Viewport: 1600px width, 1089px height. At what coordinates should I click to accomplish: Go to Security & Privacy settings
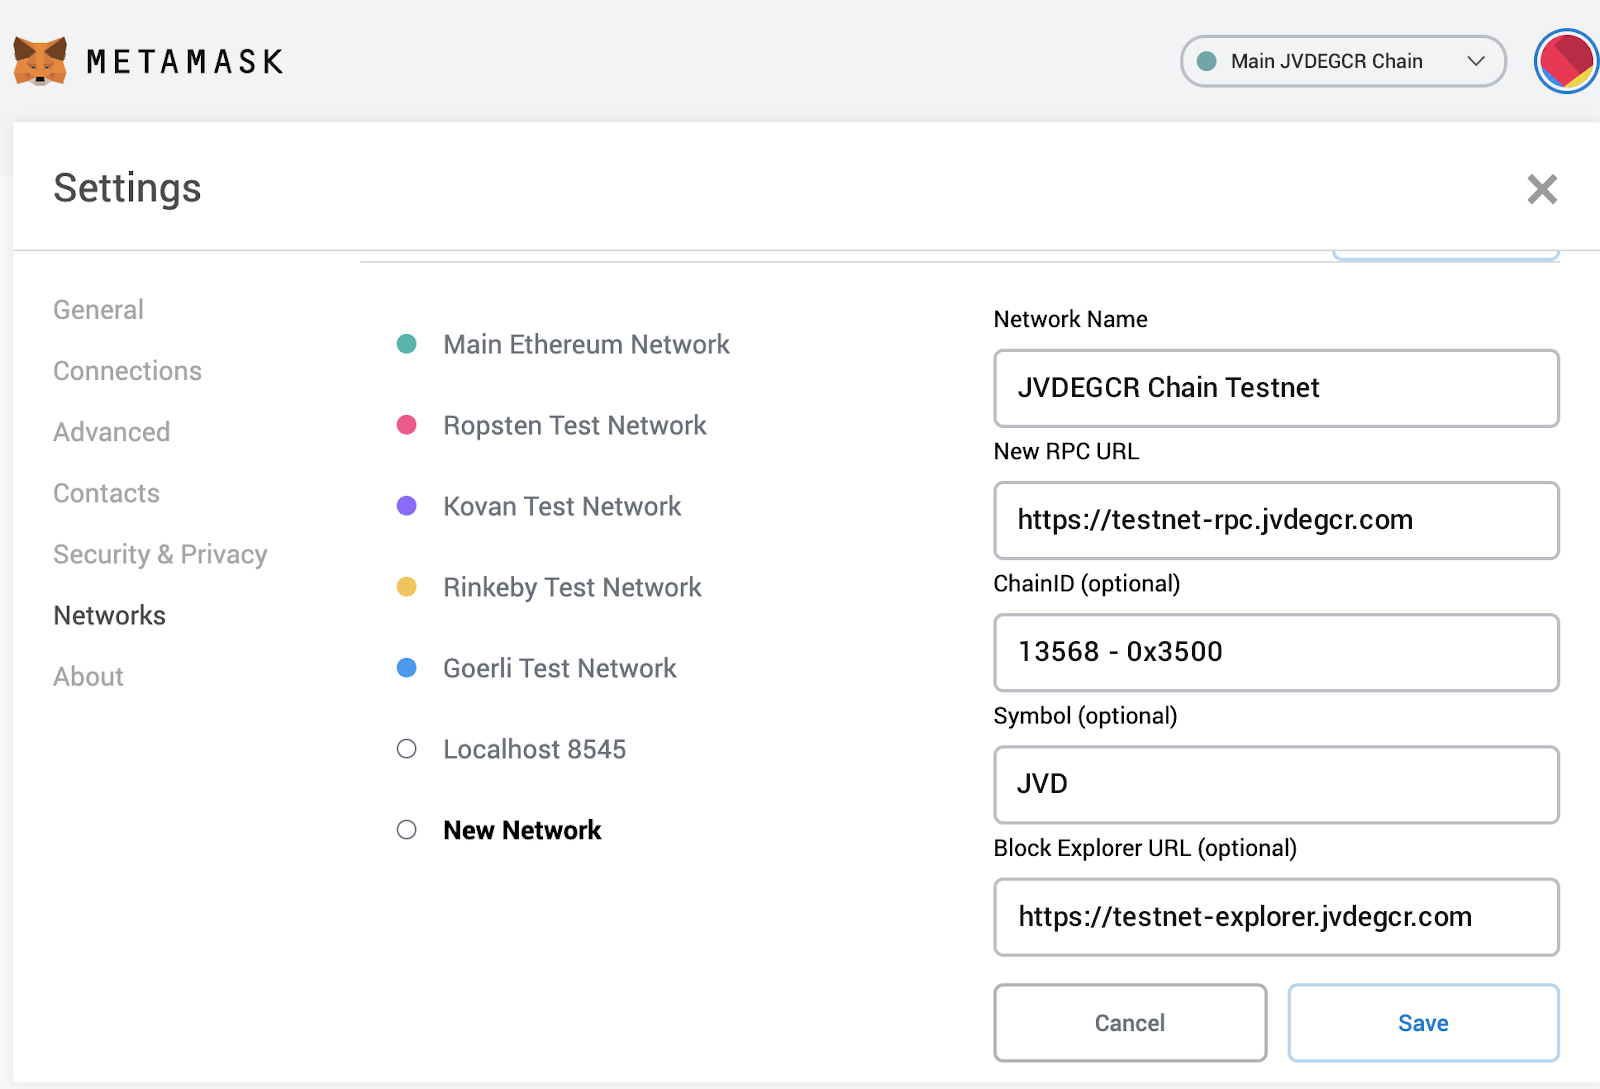coord(160,554)
